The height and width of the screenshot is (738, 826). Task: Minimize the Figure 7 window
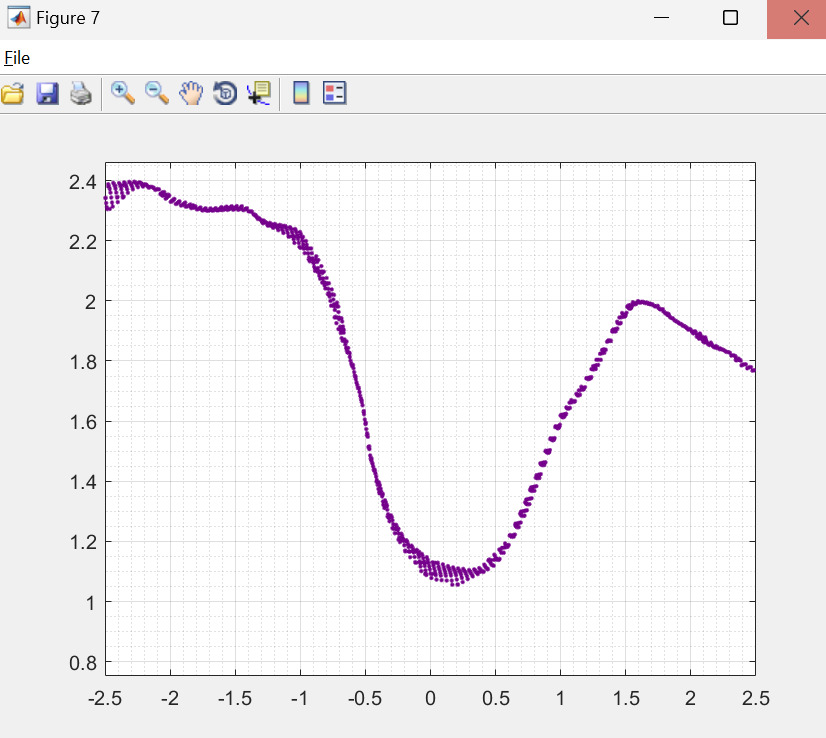[x=661, y=18]
